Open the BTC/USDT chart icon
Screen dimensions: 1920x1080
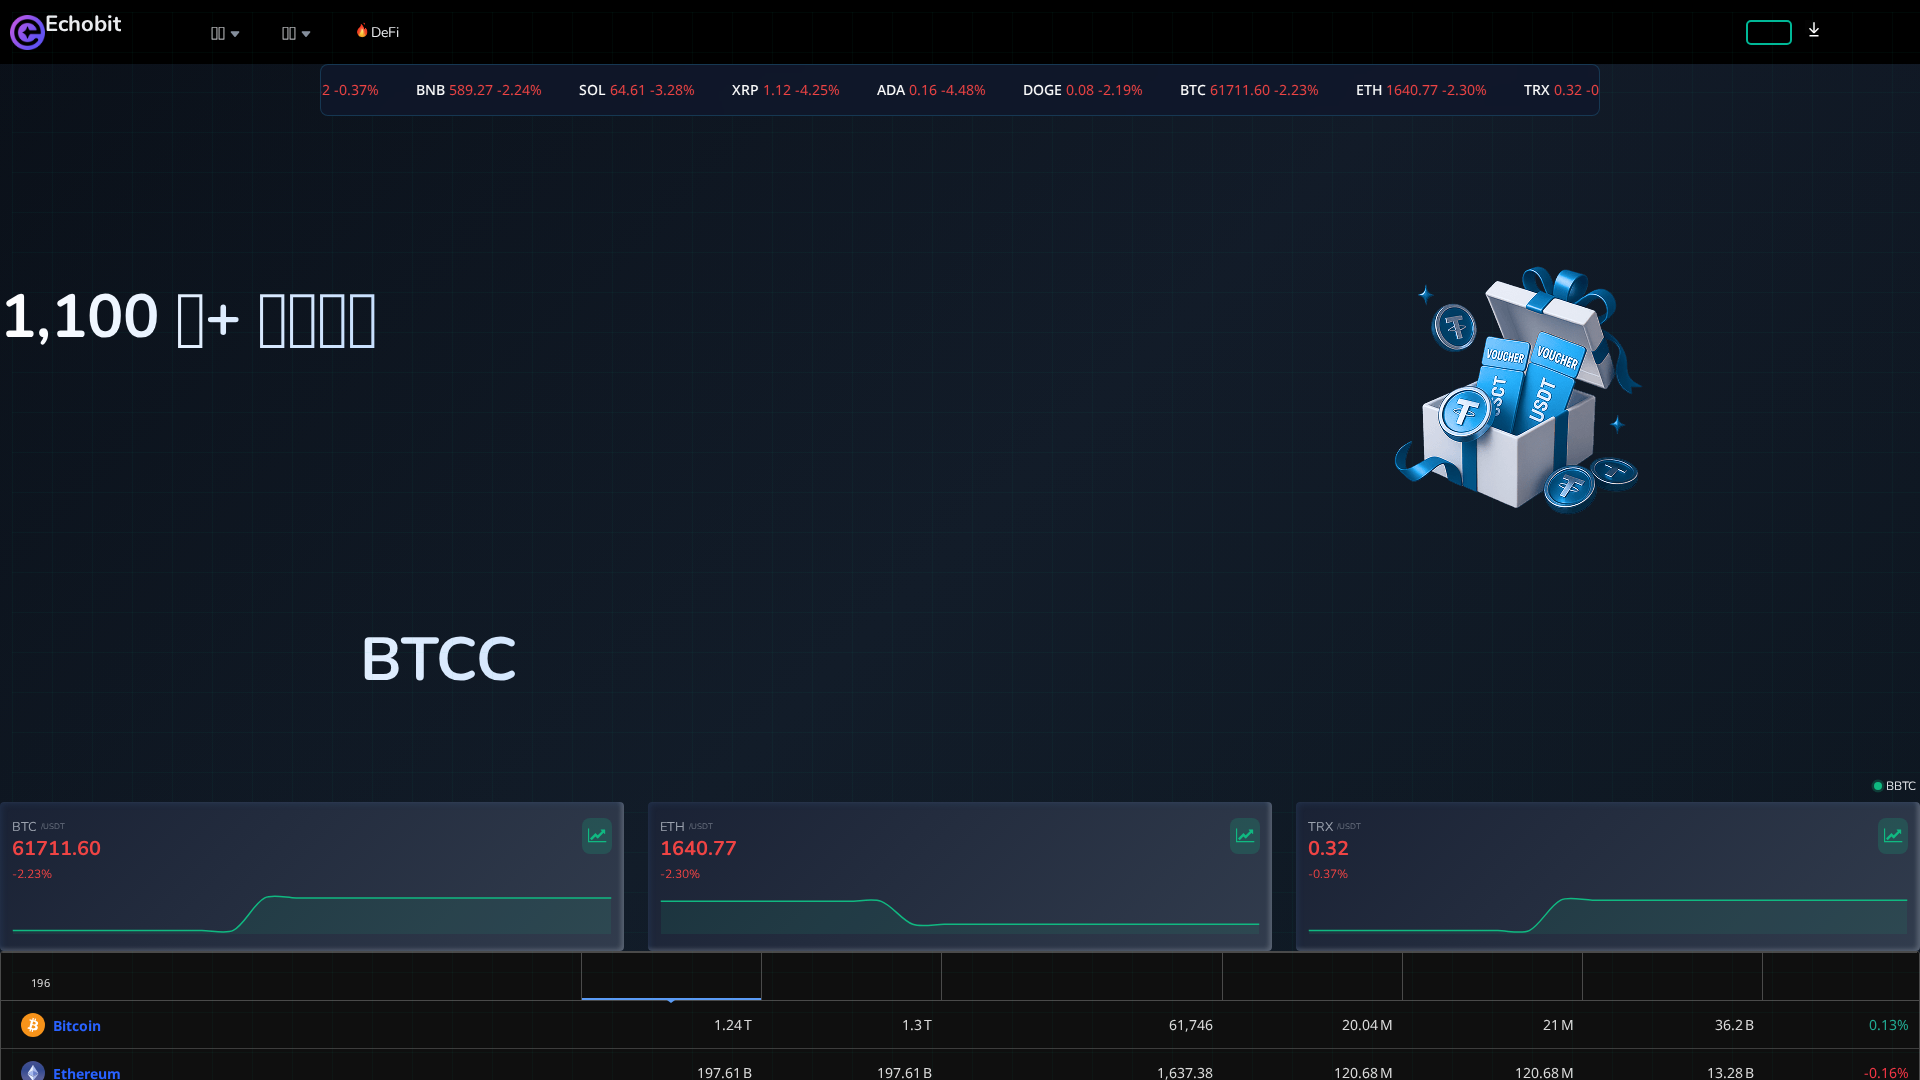coord(597,836)
